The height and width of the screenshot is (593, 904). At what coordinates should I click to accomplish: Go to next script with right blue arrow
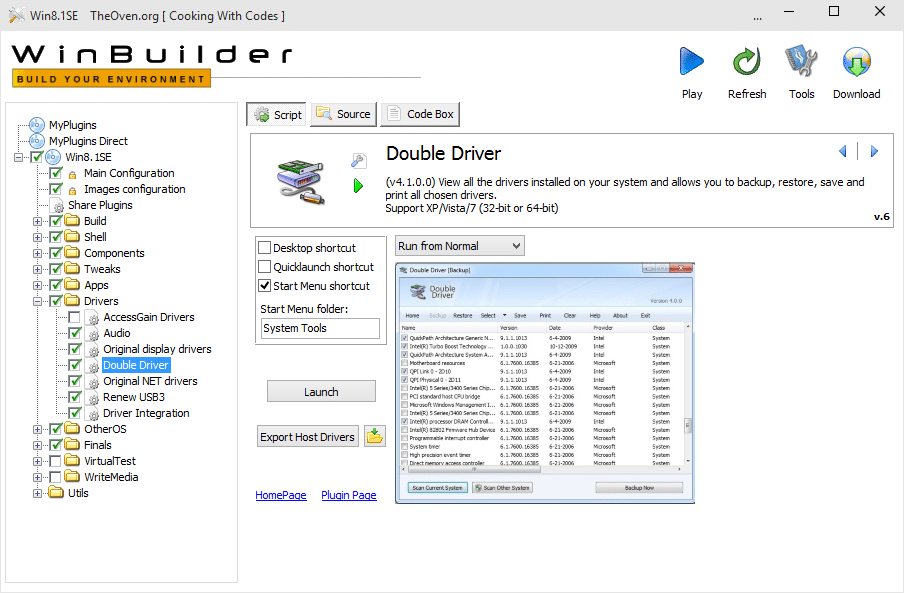874,151
